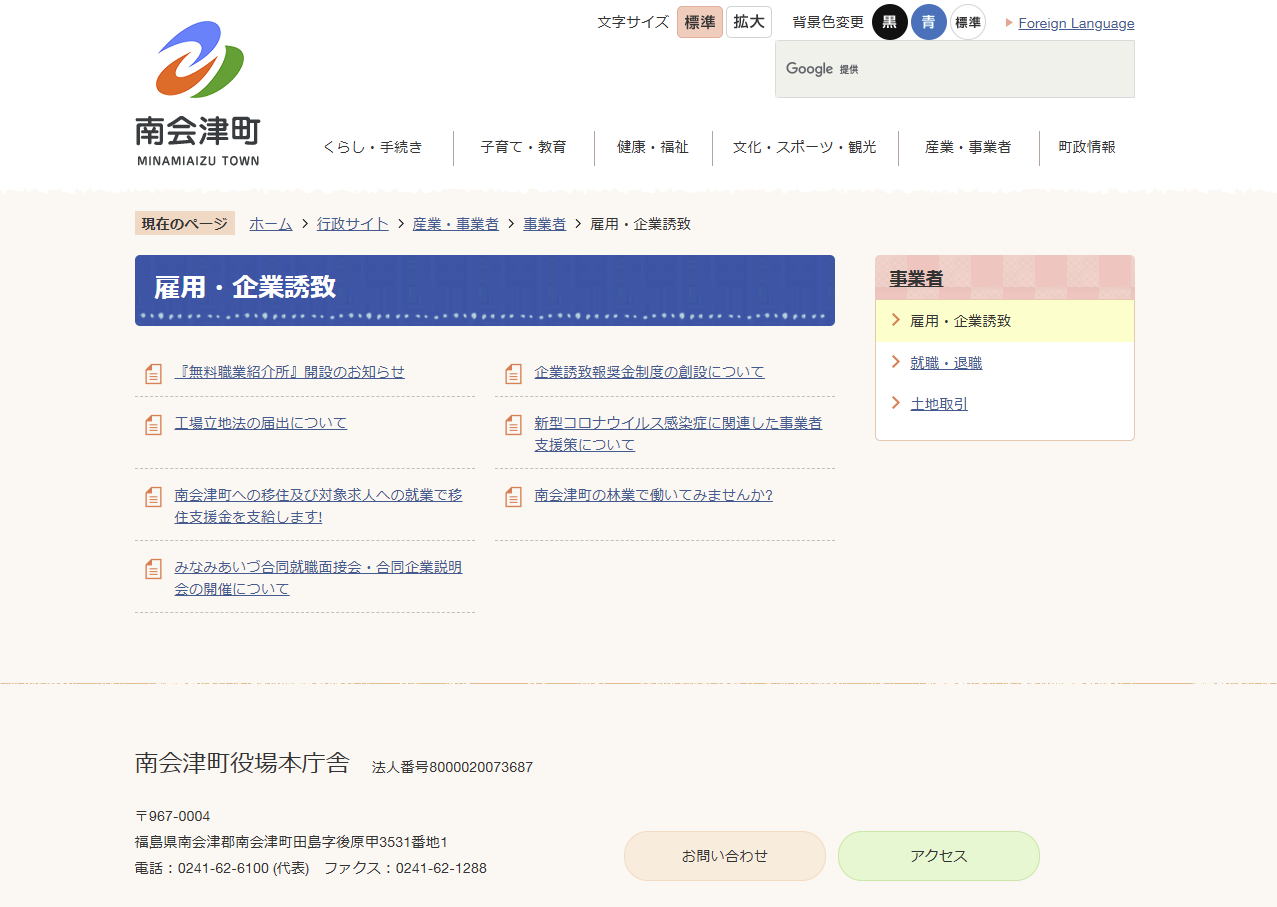Set text size to 拡大
Viewport: 1277px width, 907px height.
point(749,22)
